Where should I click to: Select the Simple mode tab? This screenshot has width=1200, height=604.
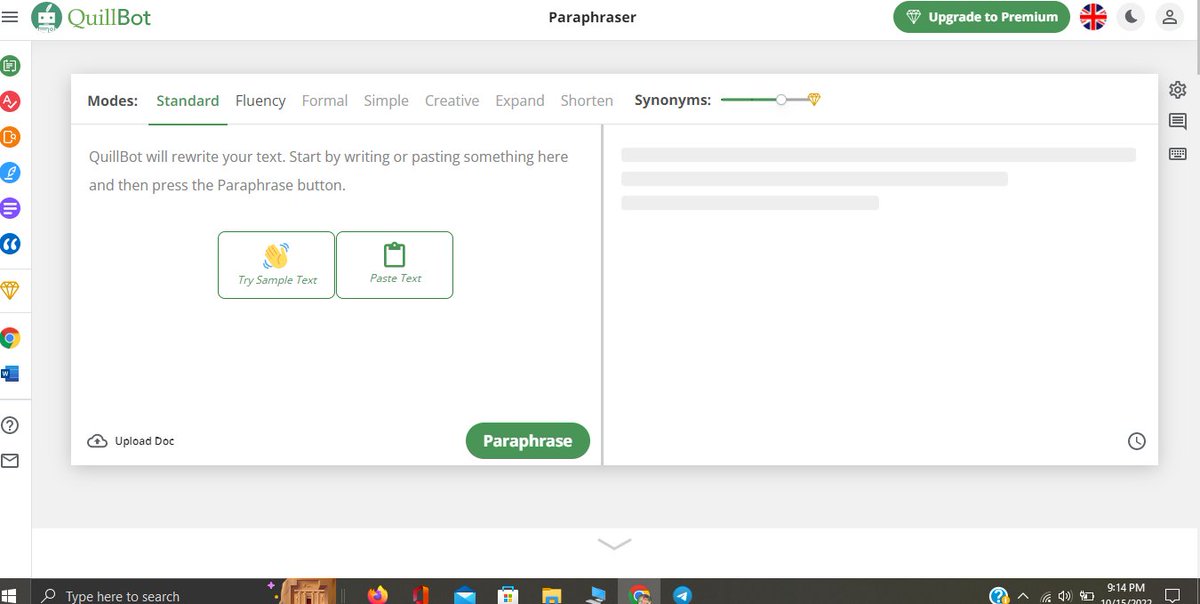(x=386, y=101)
